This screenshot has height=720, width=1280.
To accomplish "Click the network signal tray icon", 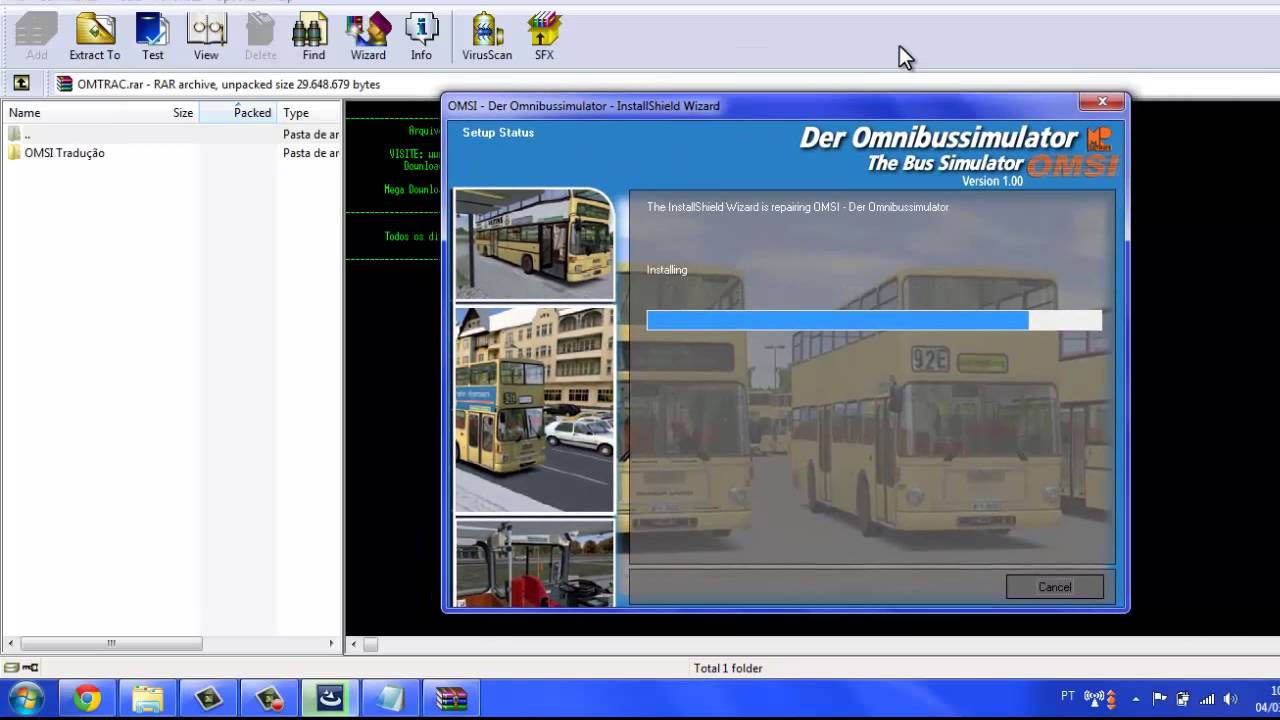I will (1207, 699).
